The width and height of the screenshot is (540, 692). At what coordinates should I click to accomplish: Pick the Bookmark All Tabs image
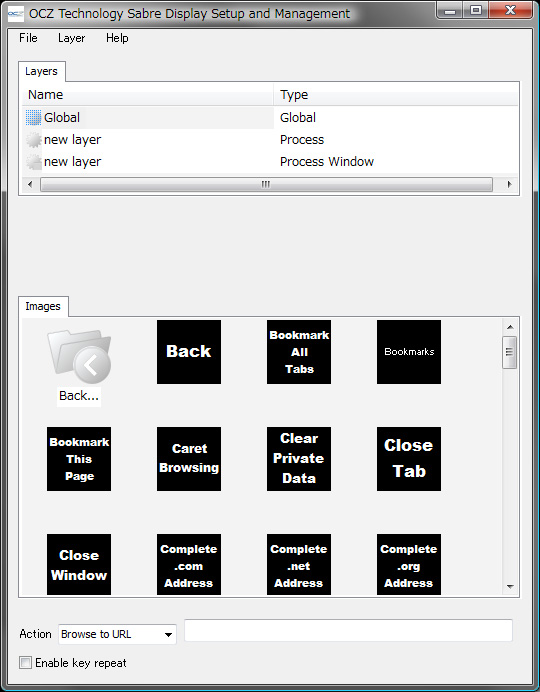tap(299, 352)
